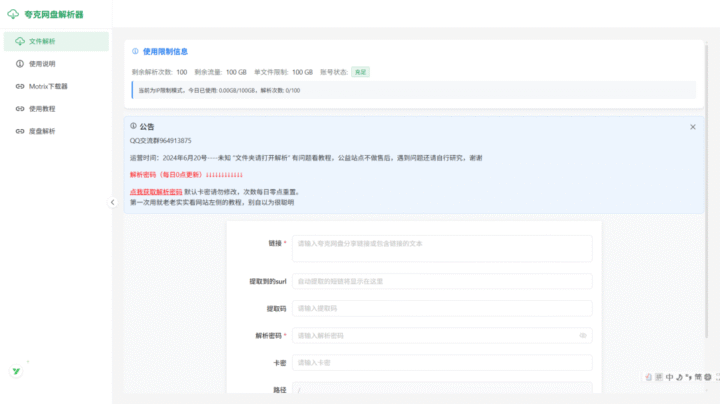720x404 pixels.
Task: Click the green Vue logo floating button
Action: tap(17, 371)
